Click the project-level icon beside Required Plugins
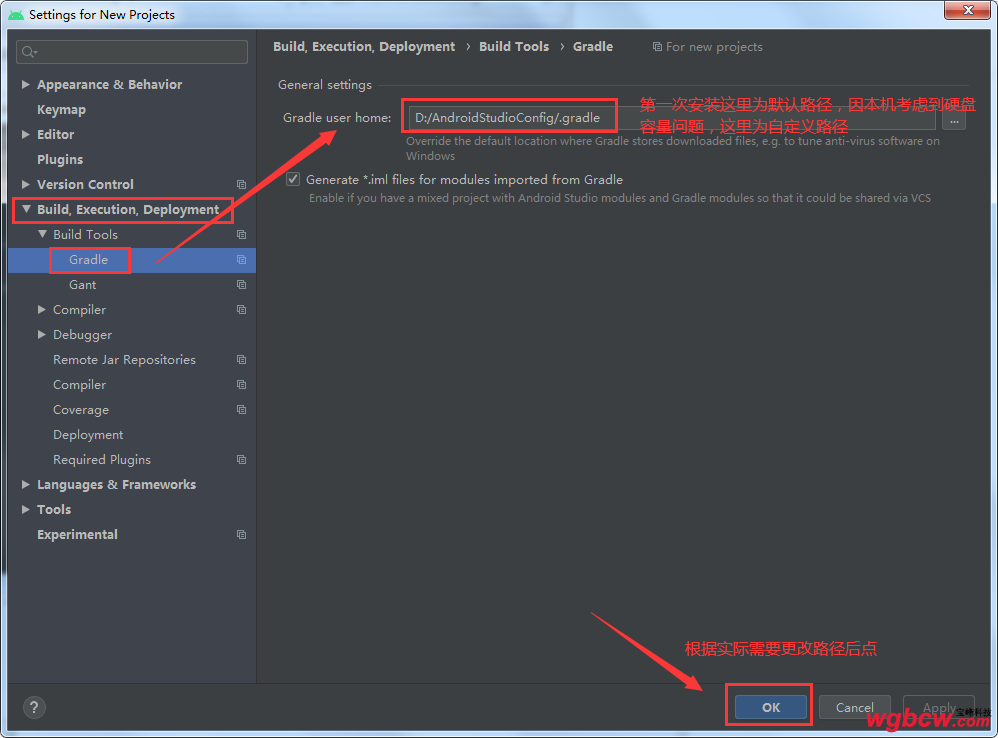The image size is (998, 738). point(241,459)
